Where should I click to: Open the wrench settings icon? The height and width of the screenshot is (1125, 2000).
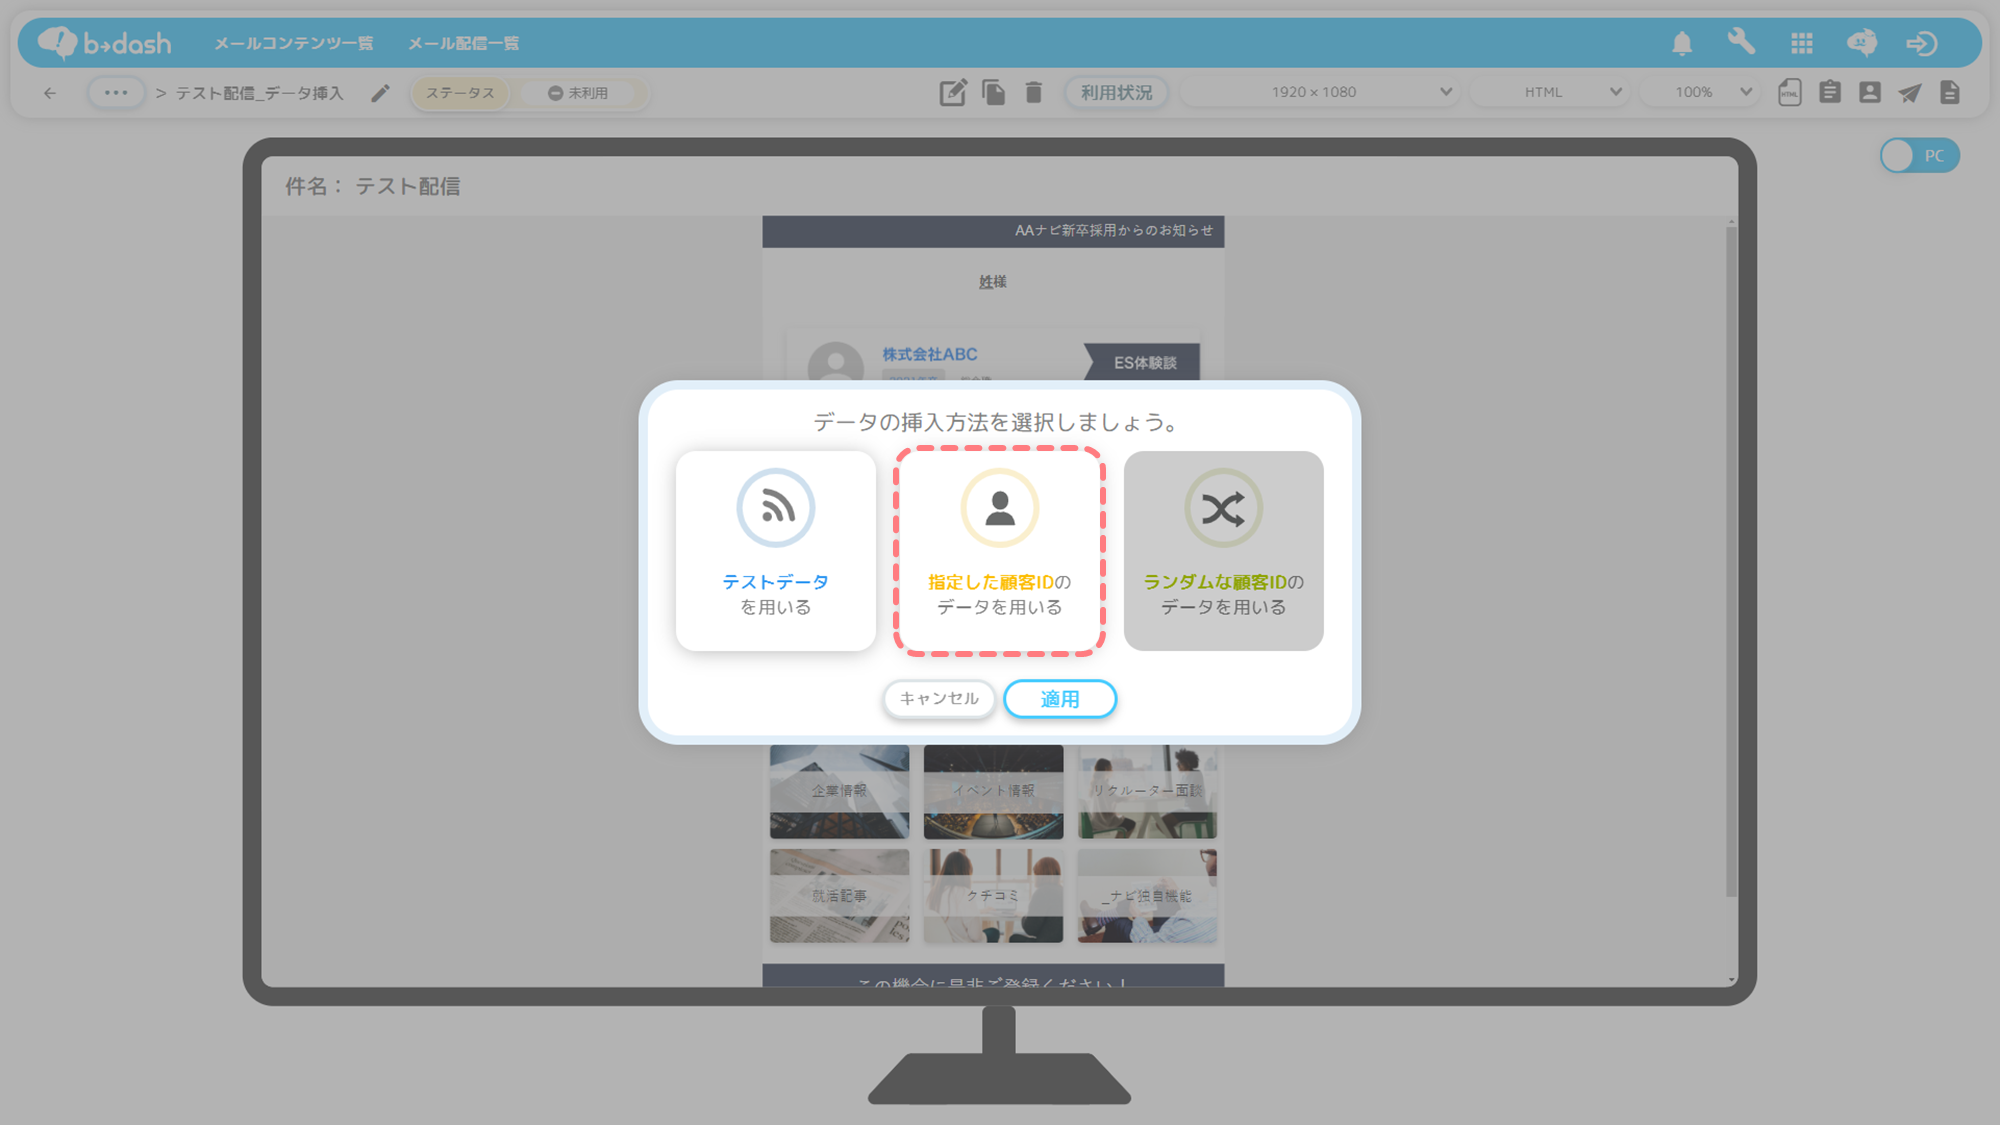[x=1741, y=42]
